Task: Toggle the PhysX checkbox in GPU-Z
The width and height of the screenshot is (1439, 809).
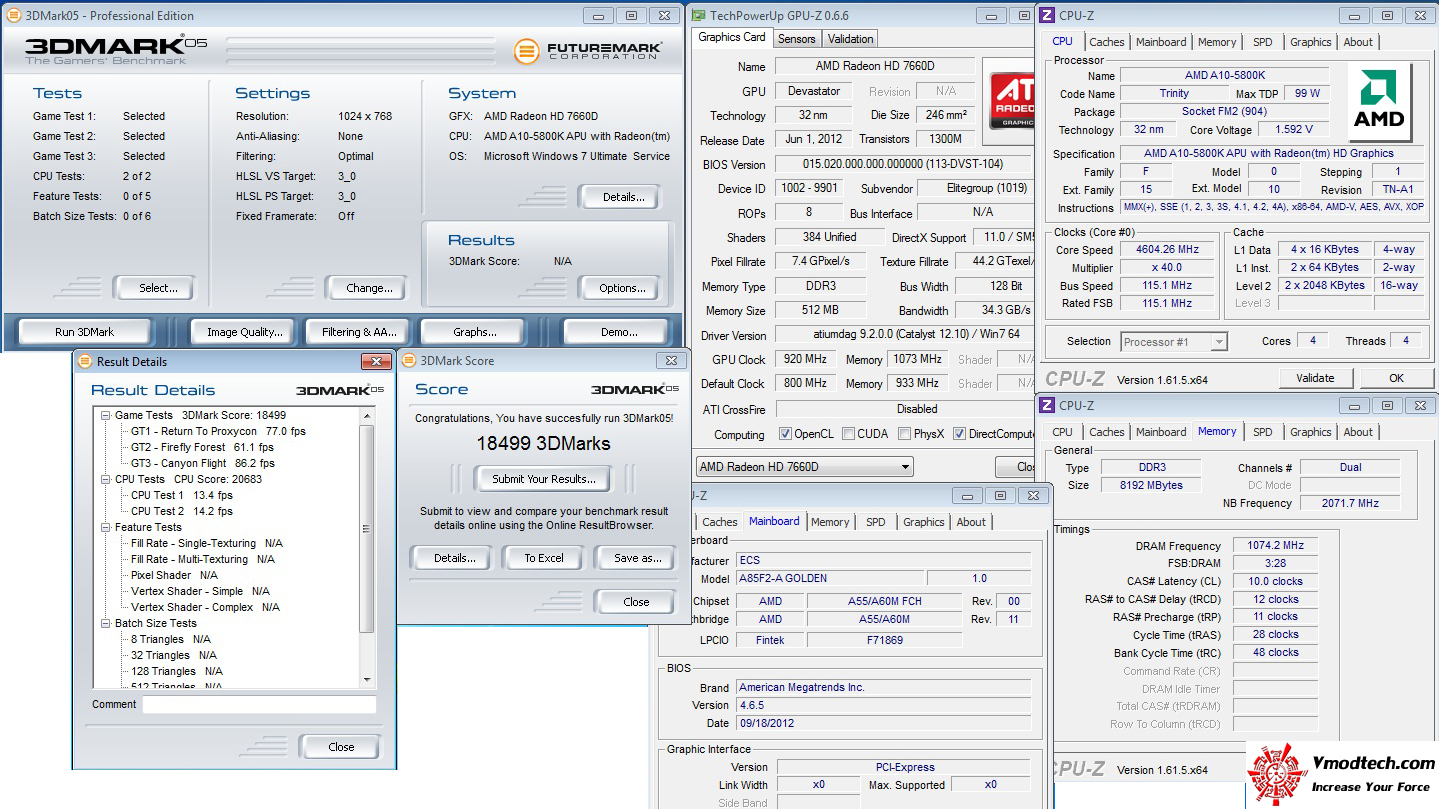Action: pos(904,434)
